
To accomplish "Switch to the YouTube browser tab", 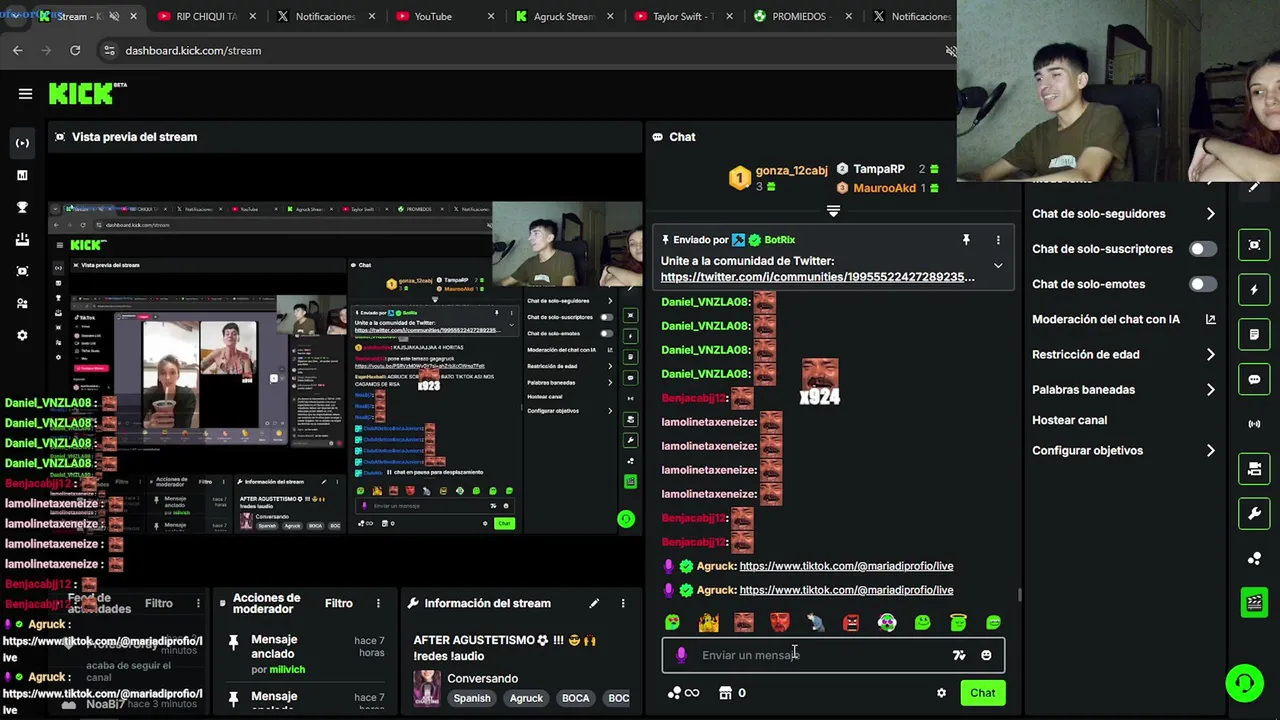I will [x=433, y=16].
